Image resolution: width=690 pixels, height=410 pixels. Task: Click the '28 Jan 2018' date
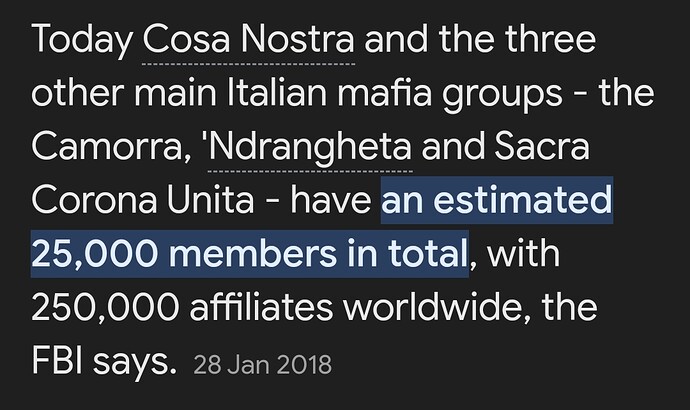(262, 365)
